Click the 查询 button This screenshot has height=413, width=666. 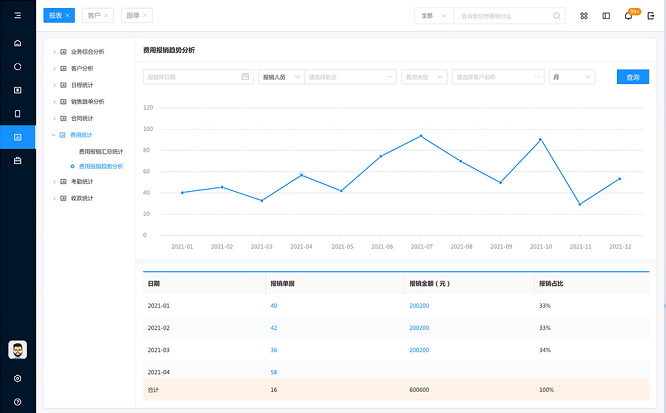tap(632, 77)
